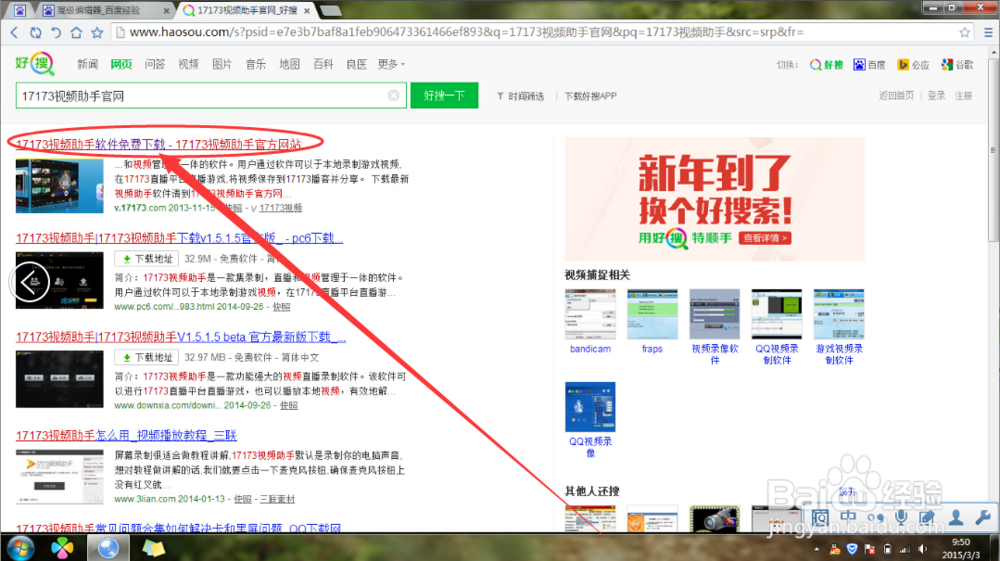Click 查看详情 on New Year banner

coord(765,238)
